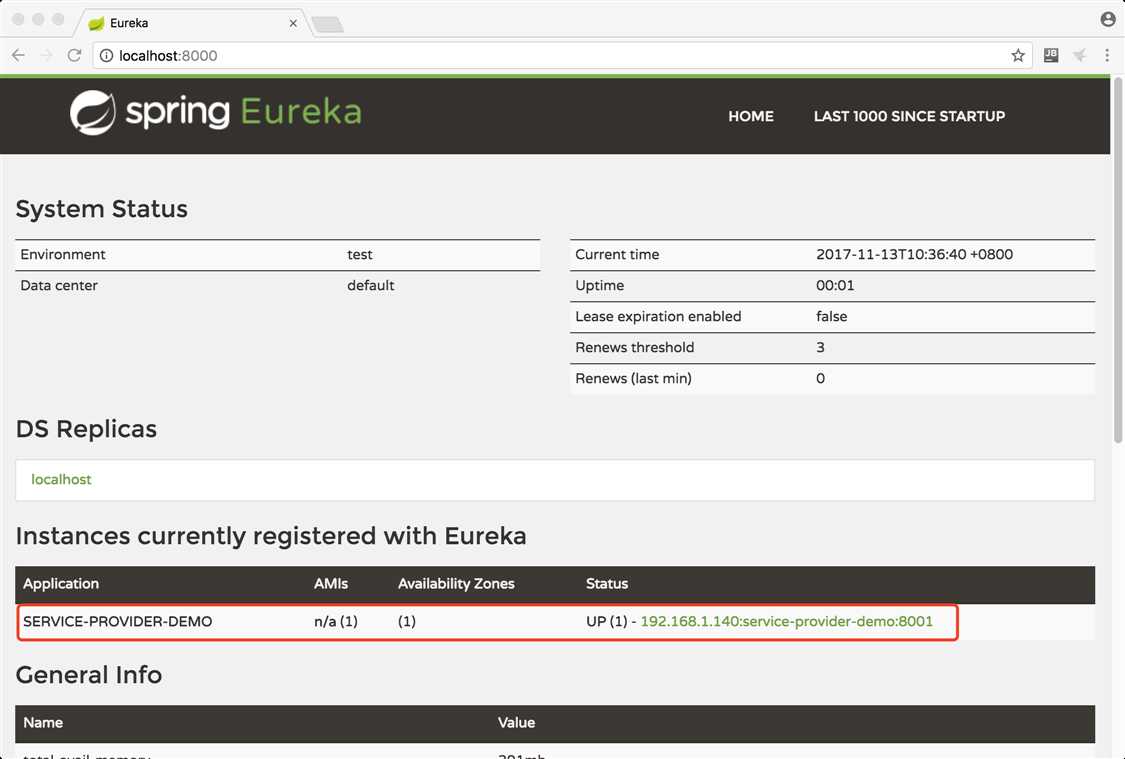Image resolution: width=1125 pixels, height=759 pixels.
Task: Click the Spring leaf logo
Action: tap(93, 113)
